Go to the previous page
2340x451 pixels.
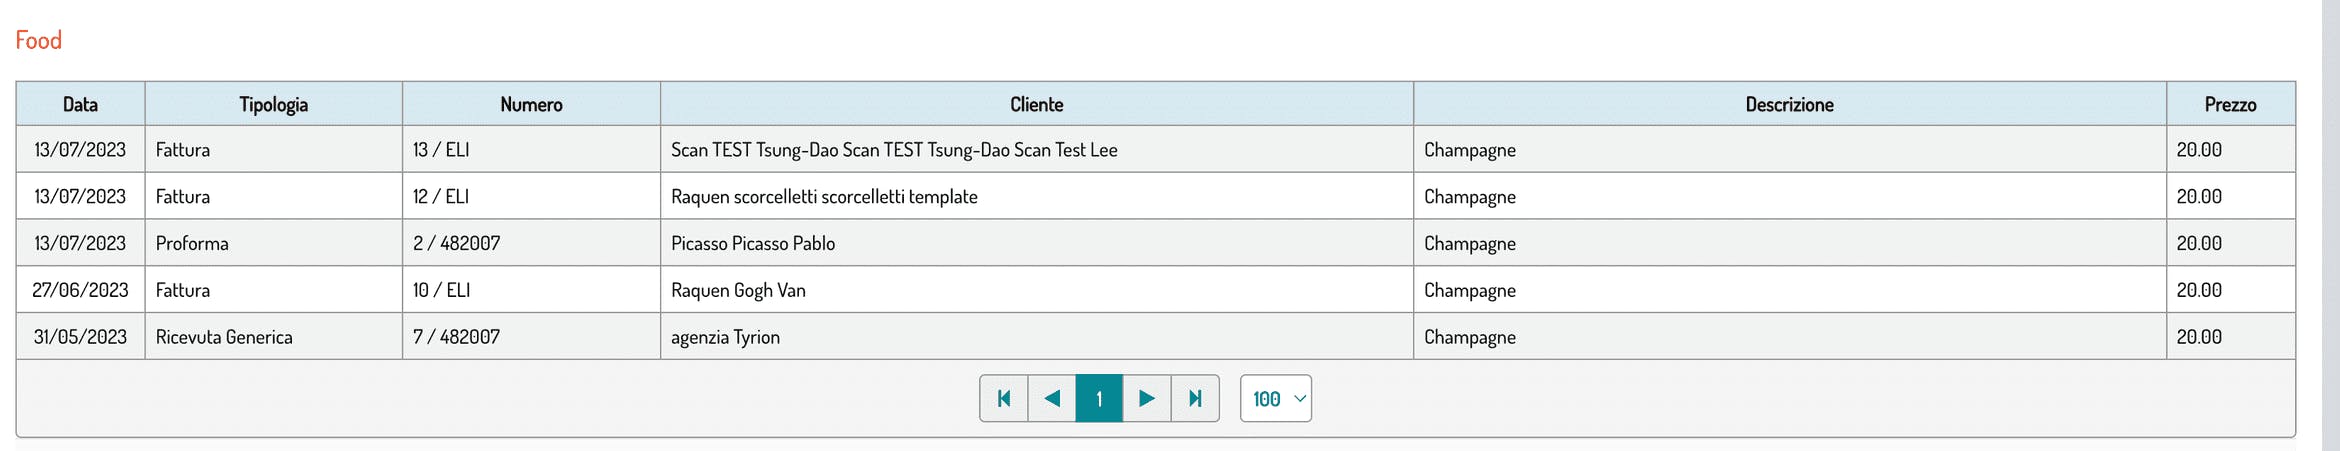pos(1052,399)
